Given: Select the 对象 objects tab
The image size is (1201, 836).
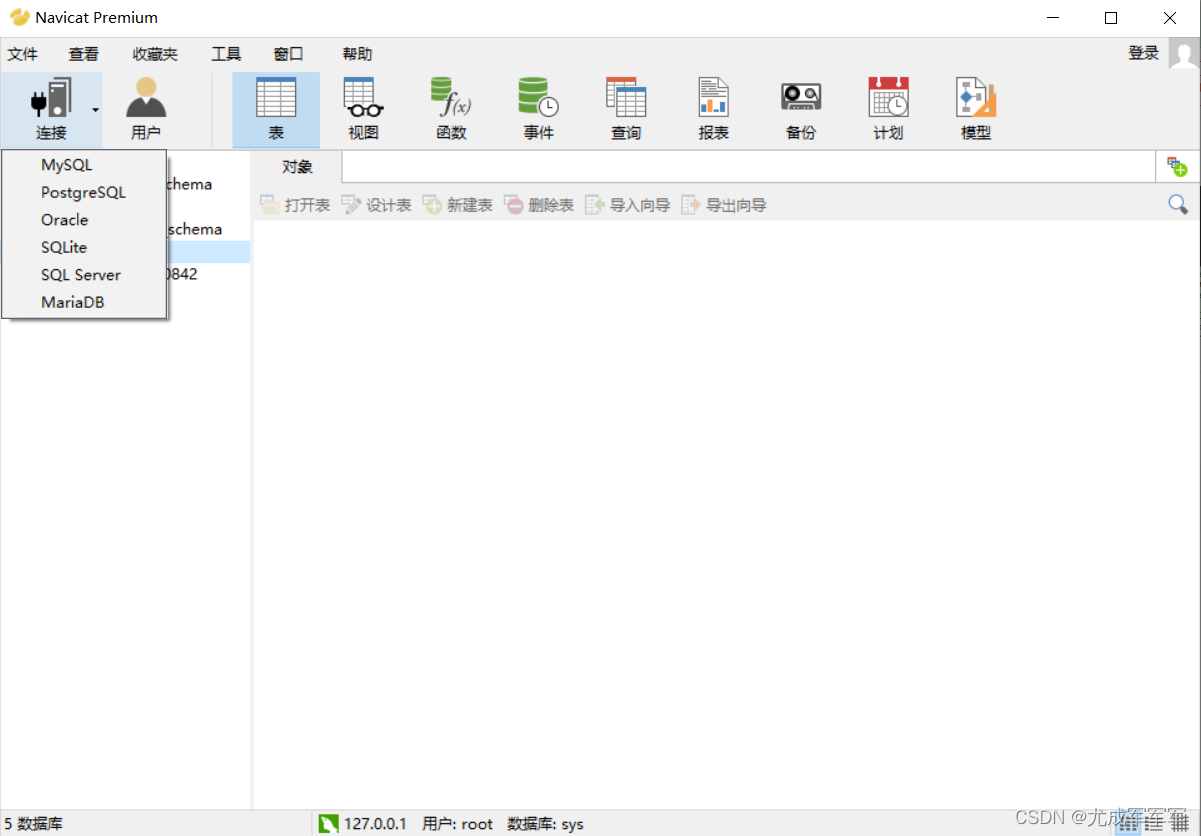Looking at the screenshot, I should pyautogui.click(x=297, y=167).
